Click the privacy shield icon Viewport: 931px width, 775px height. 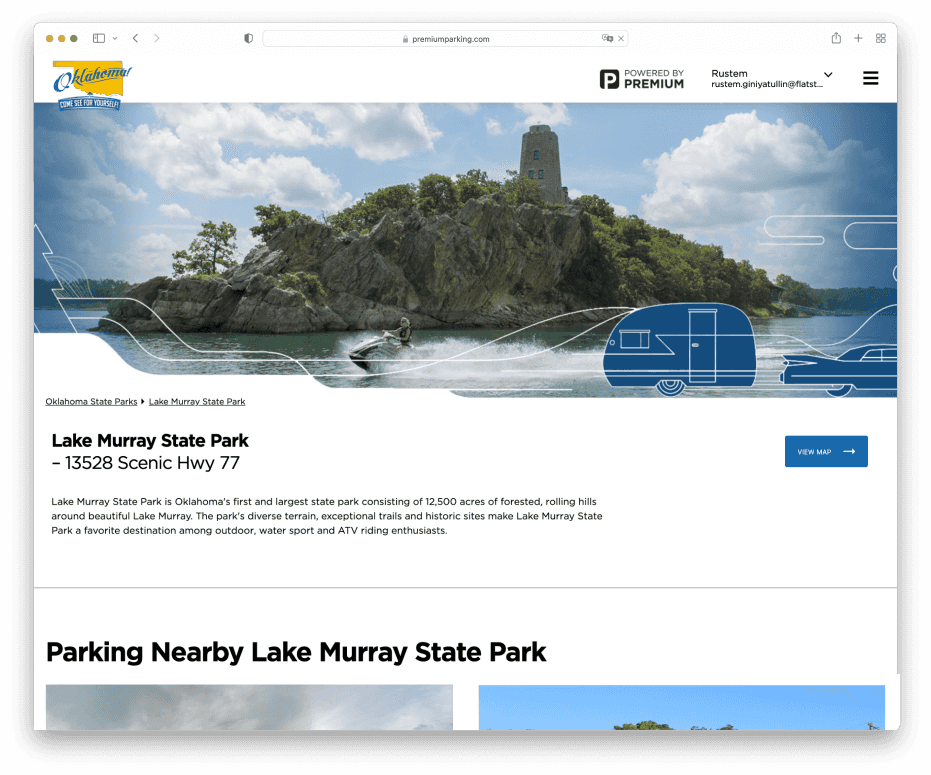tap(248, 38)
